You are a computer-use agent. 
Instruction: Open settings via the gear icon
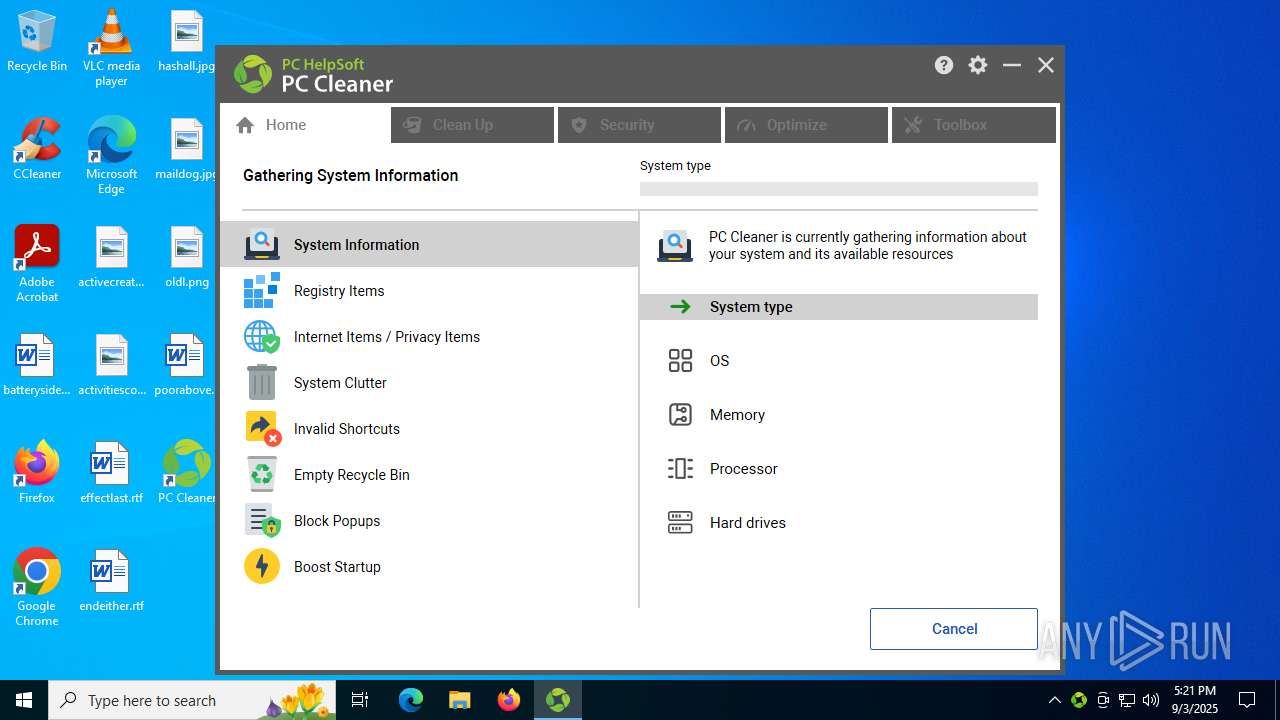coord(978,65)
